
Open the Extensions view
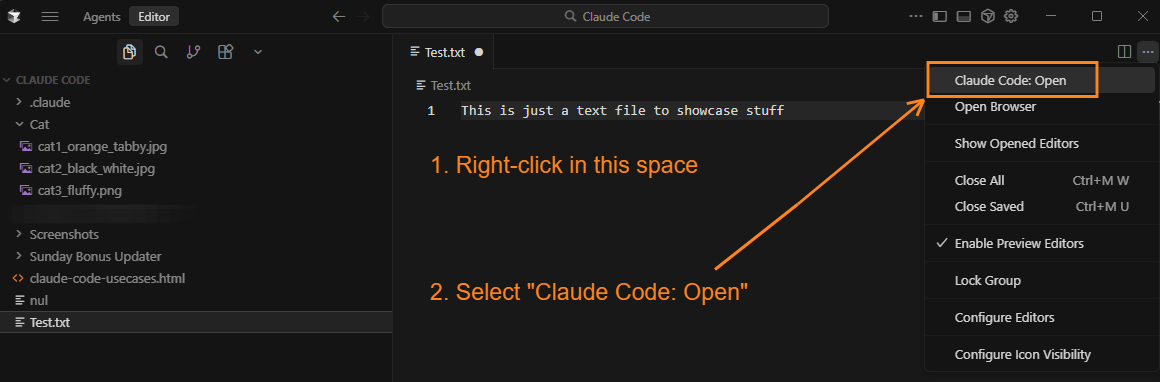point(226,52)
